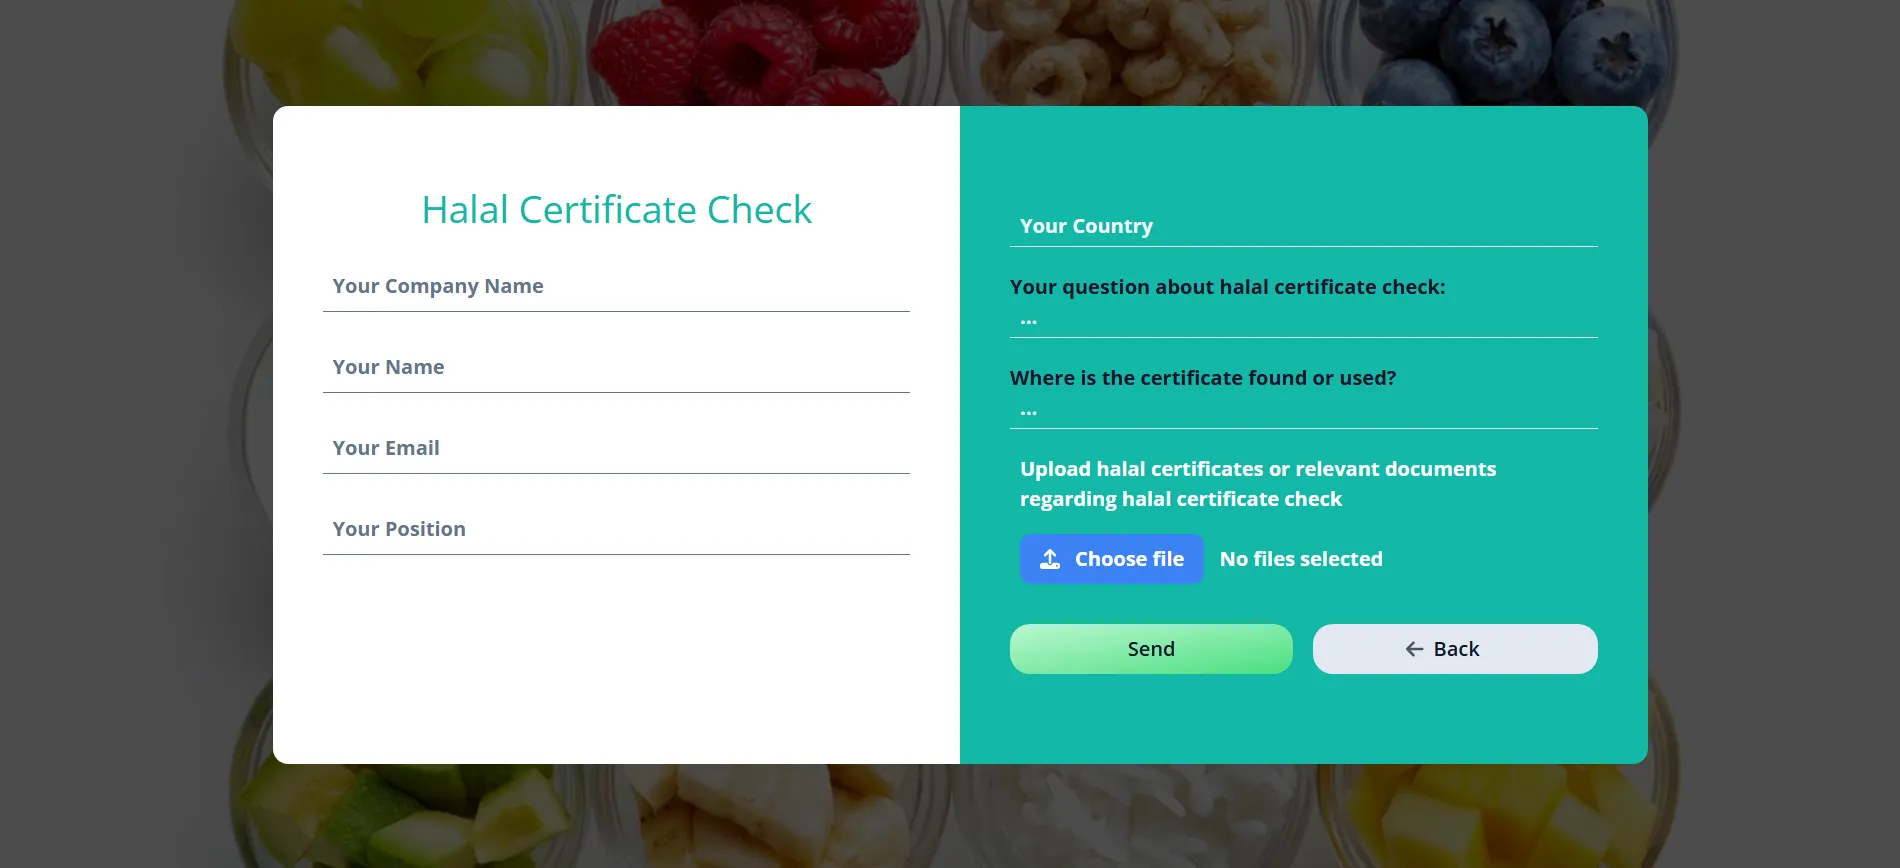
Task: Click into the Your Name field
Action: tap(616, 368)
